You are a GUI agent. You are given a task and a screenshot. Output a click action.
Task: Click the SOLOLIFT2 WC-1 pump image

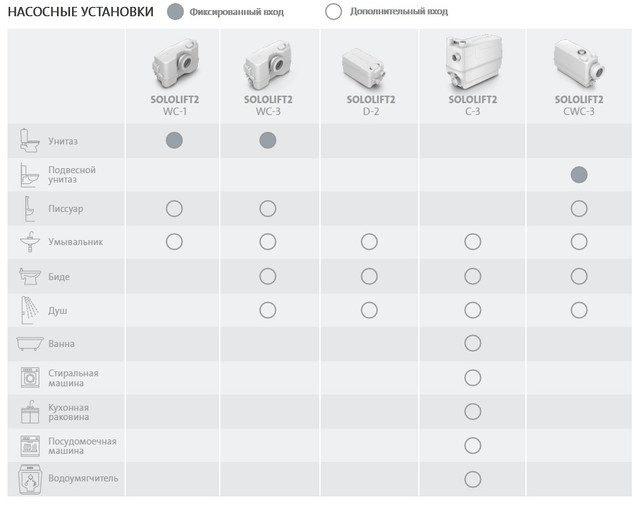pos(175,63)
